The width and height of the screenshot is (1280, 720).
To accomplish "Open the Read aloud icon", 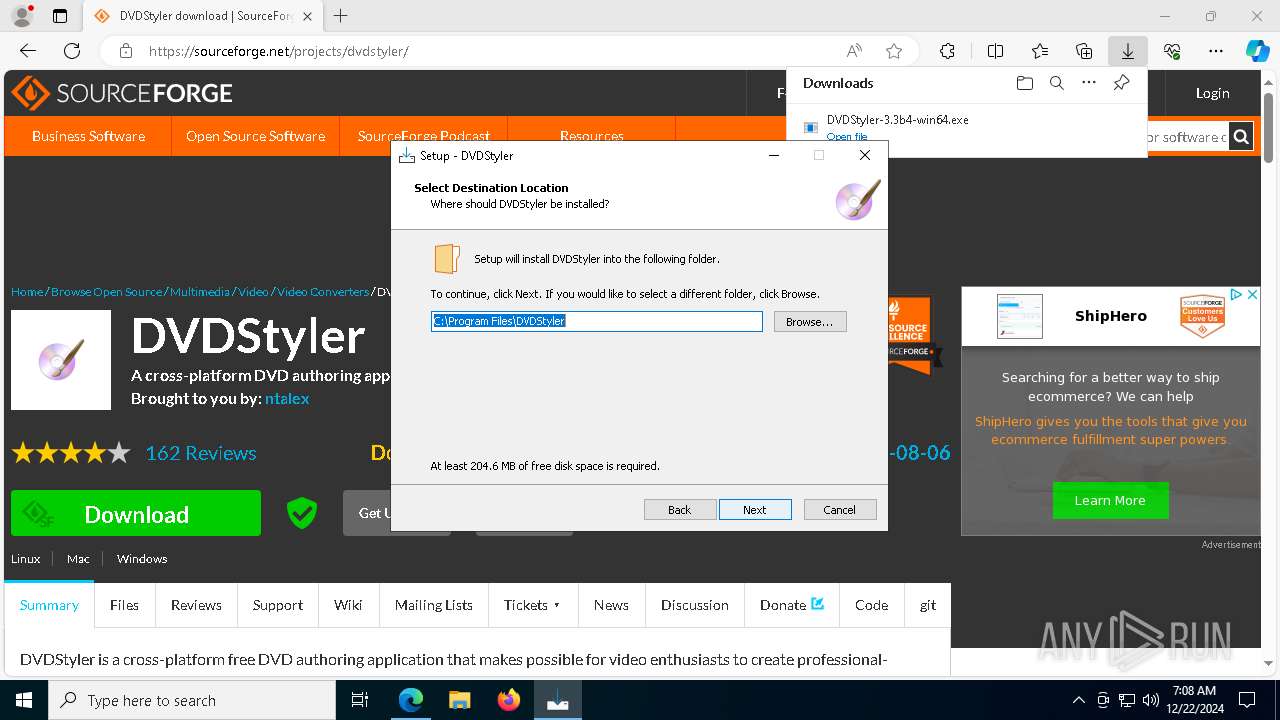I will pos(854,51).
